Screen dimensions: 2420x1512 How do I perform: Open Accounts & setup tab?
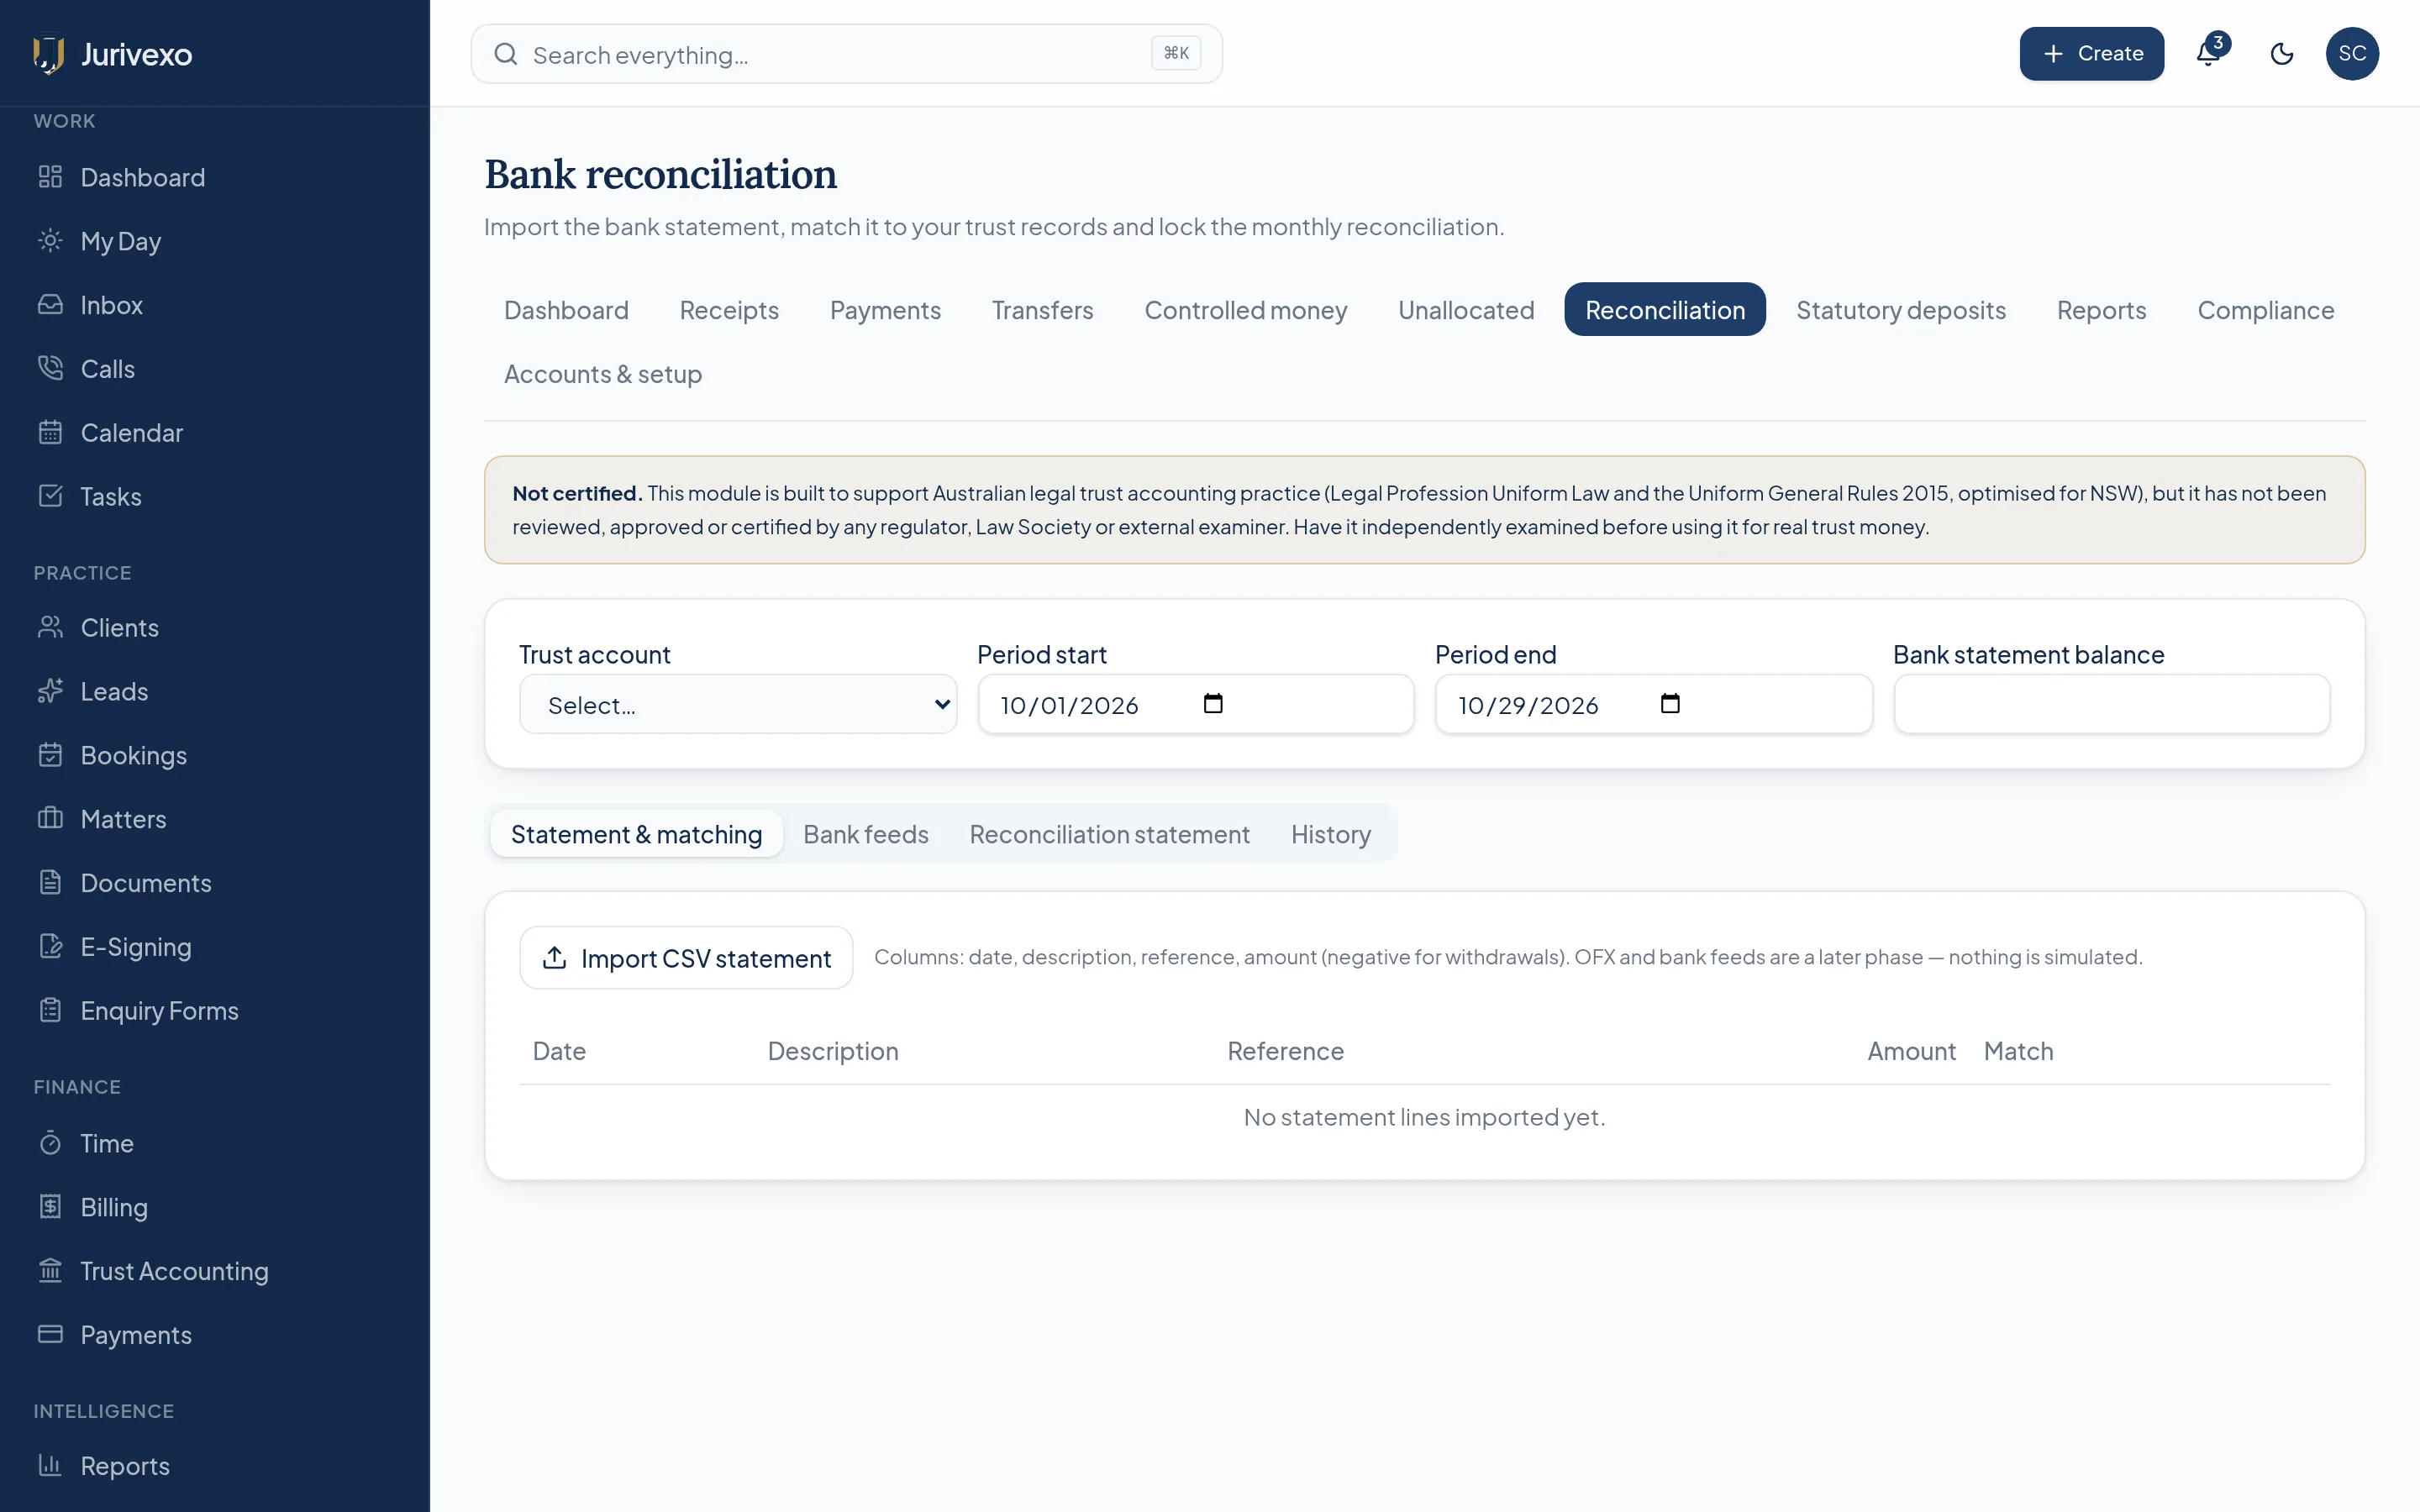coord(603,374)
